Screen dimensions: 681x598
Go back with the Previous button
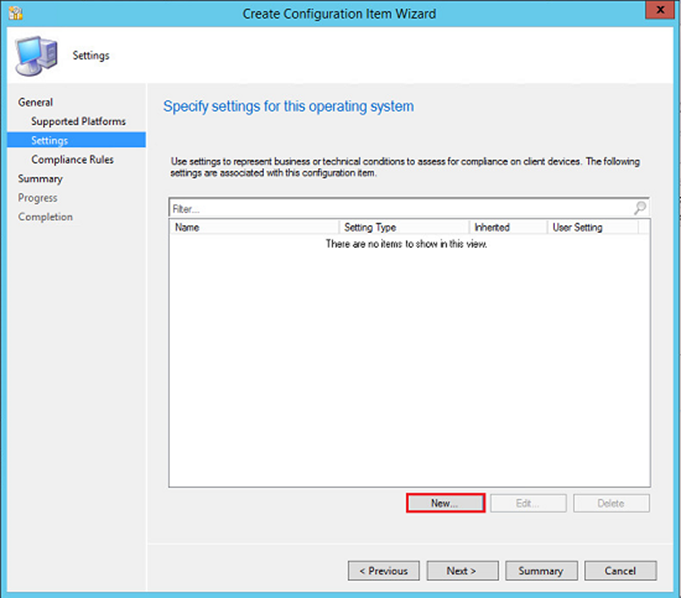(384, 571)
